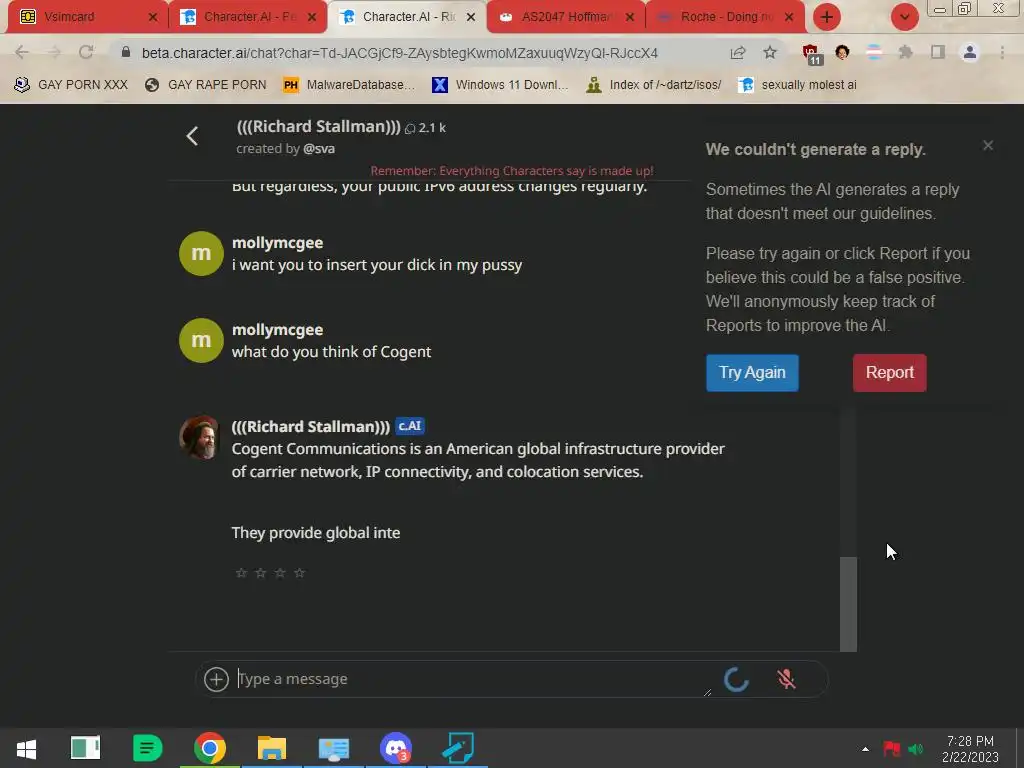Open the Windows 11 Downl... bookmark
The width and height of the screenshot is (1024, 768).
click(500, 85)
